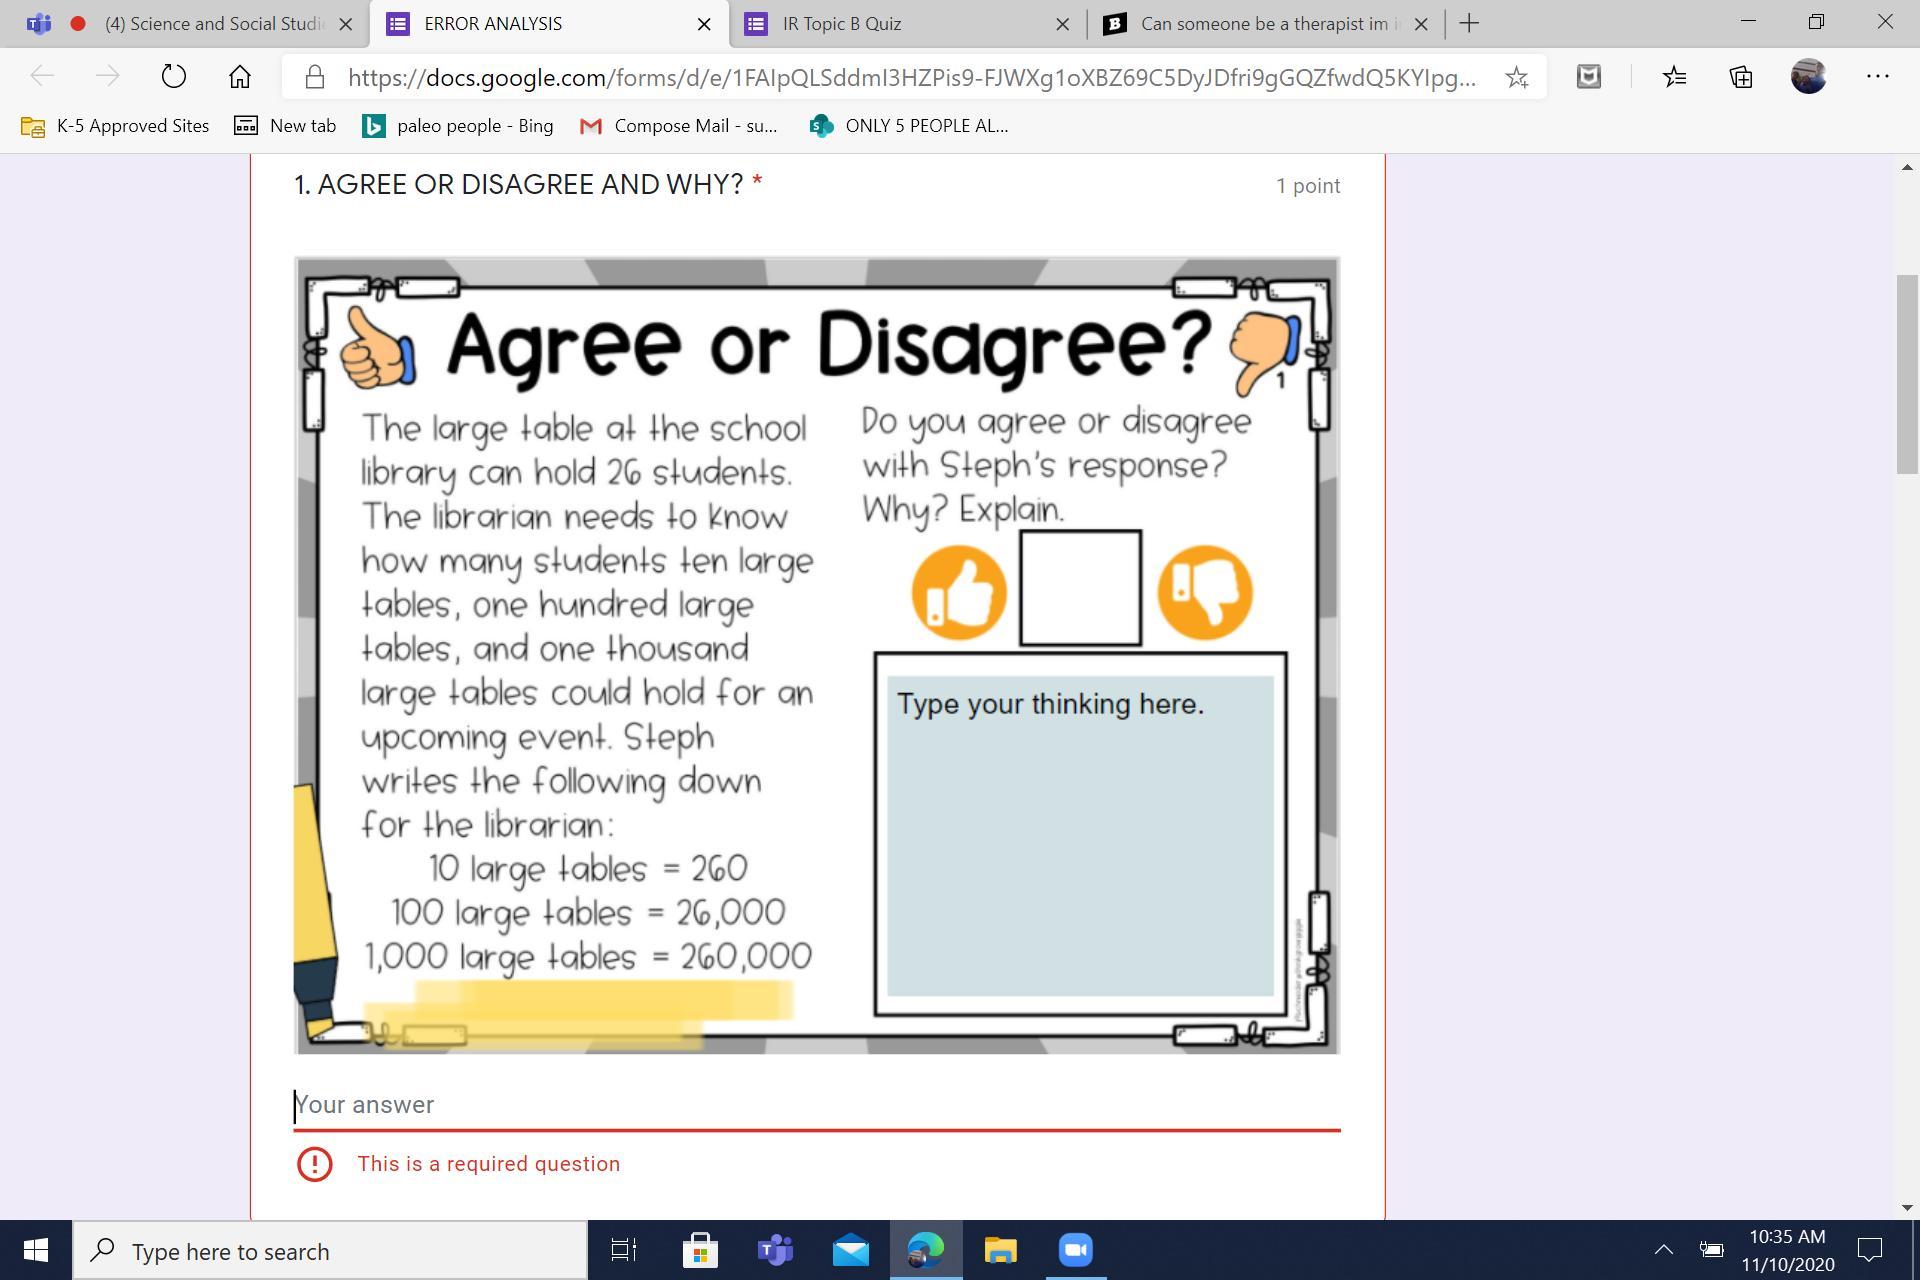1920x1280 pixels.
Task: Open K-5 Approved Sites bookmarks folder
Action: point(116,126)
